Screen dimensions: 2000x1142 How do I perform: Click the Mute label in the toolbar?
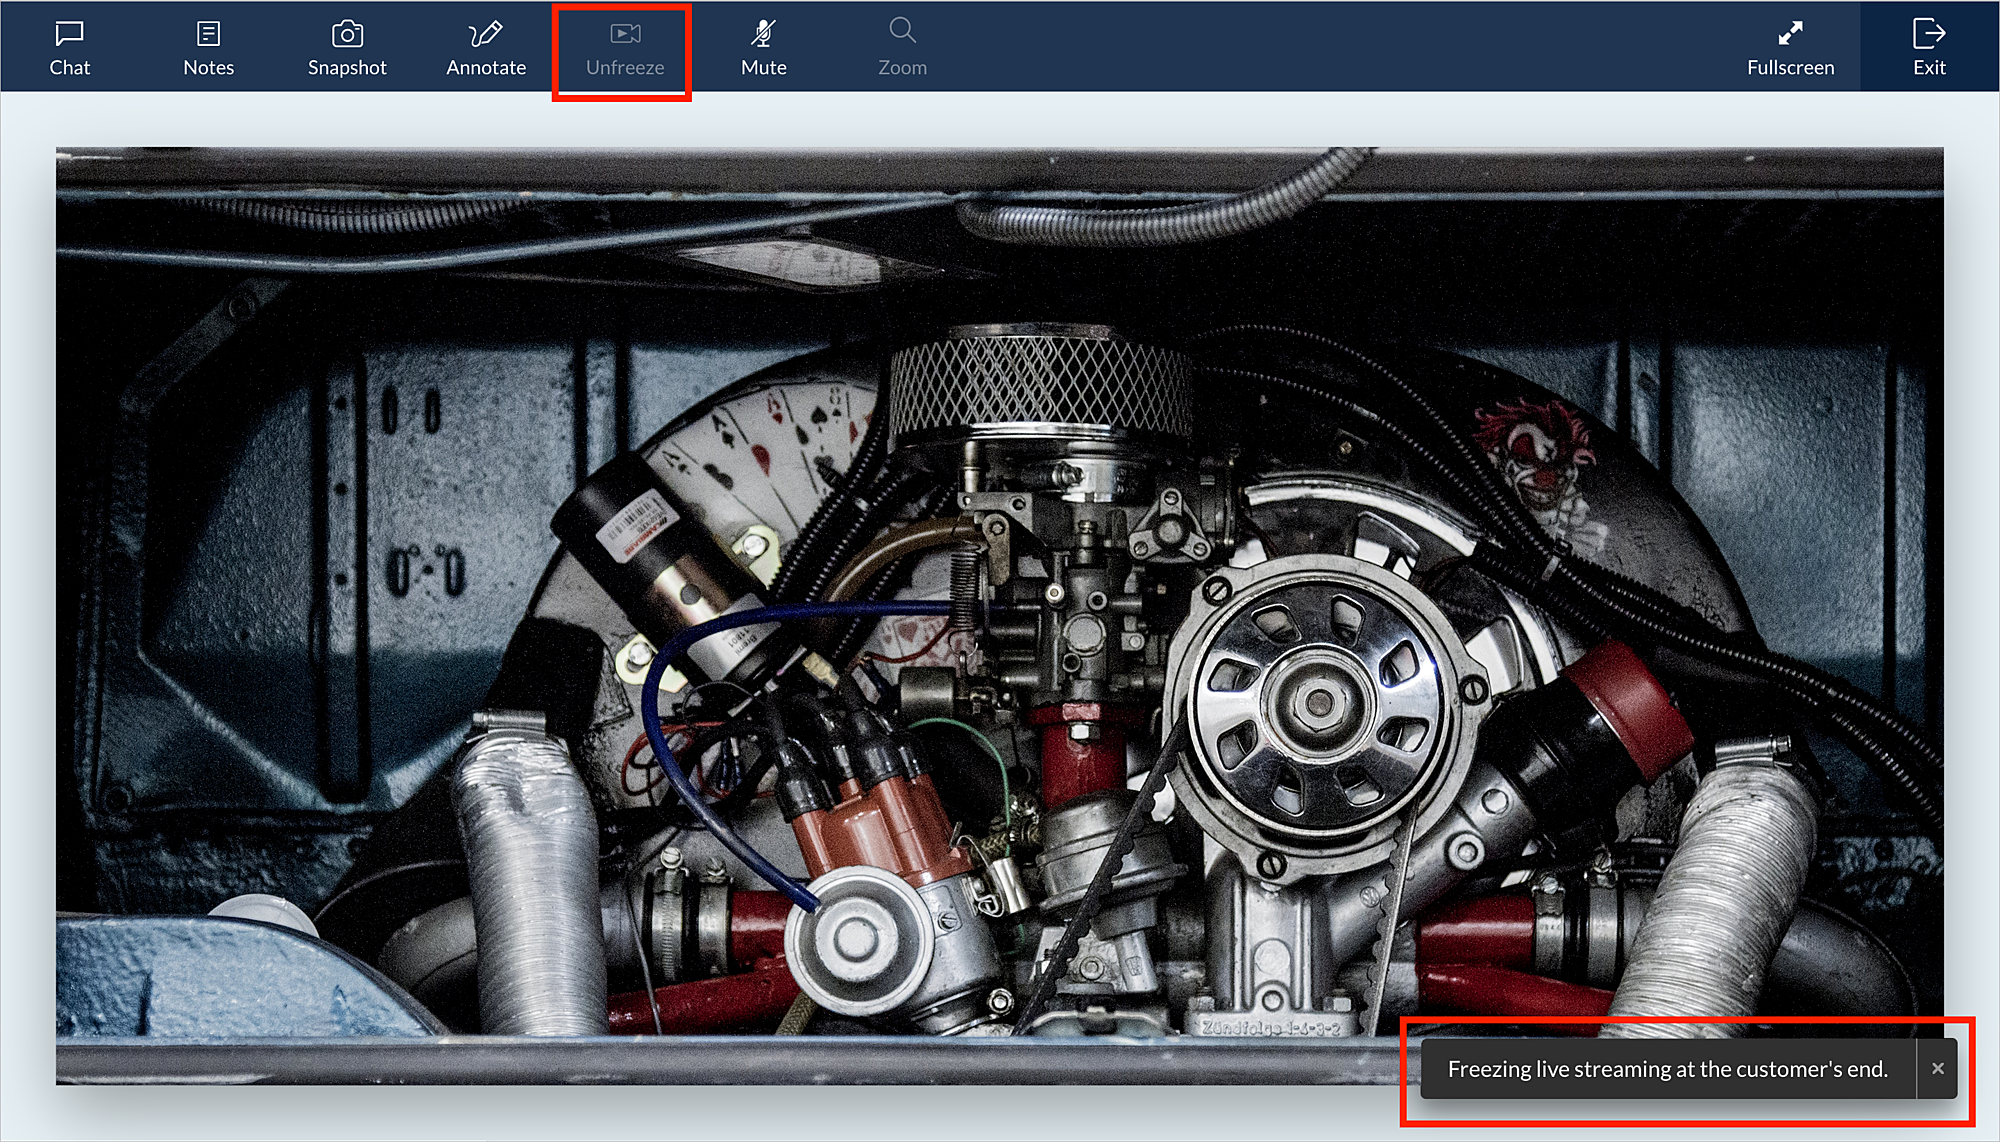click(763, 68)
